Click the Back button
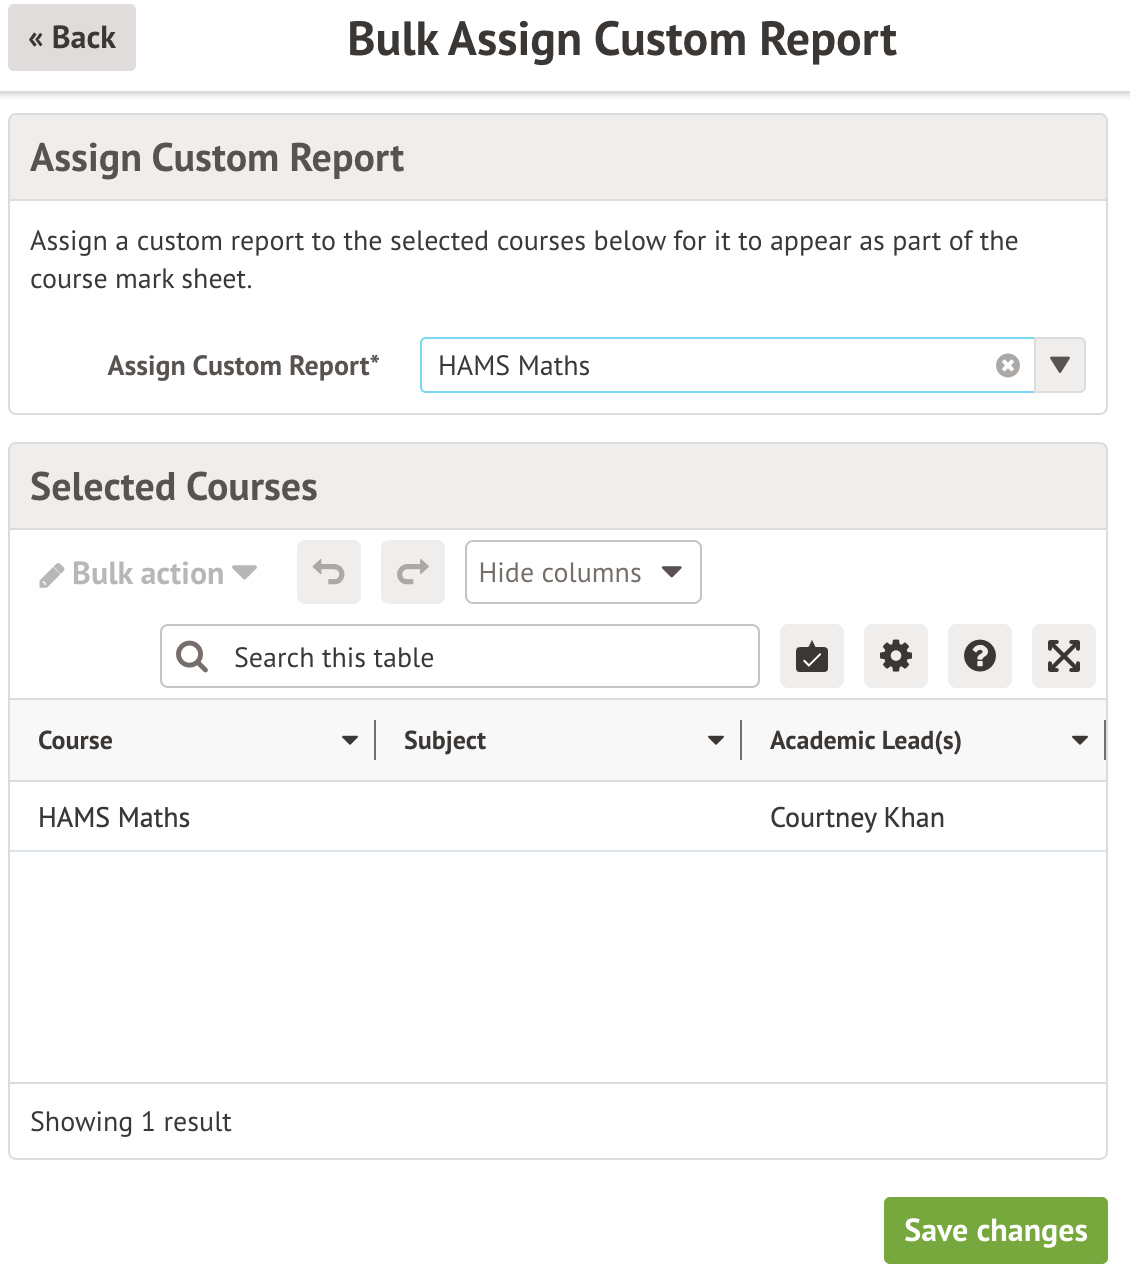Viewport: 1130px width, 1274px height. [72, 38]
